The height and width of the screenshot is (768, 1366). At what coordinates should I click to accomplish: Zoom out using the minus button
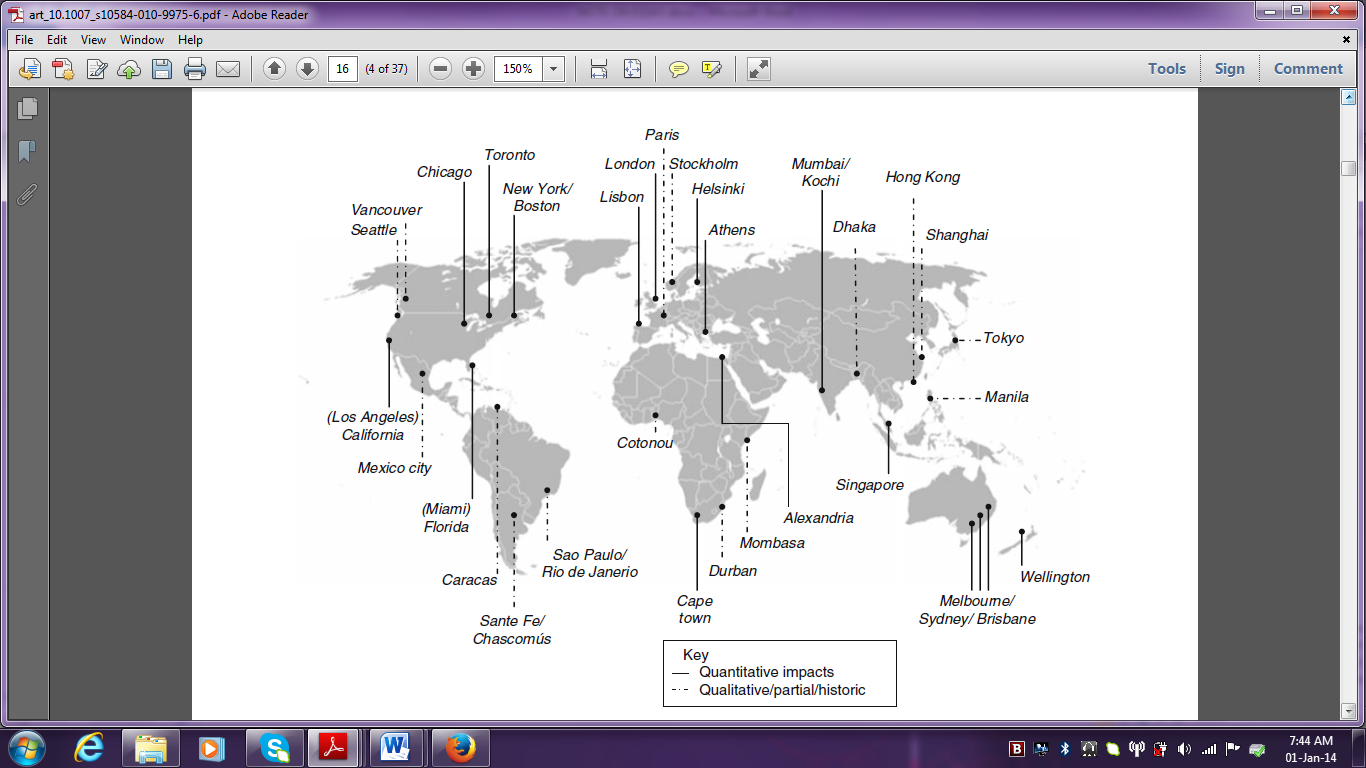pyautogui.click(x=441, y=69)
